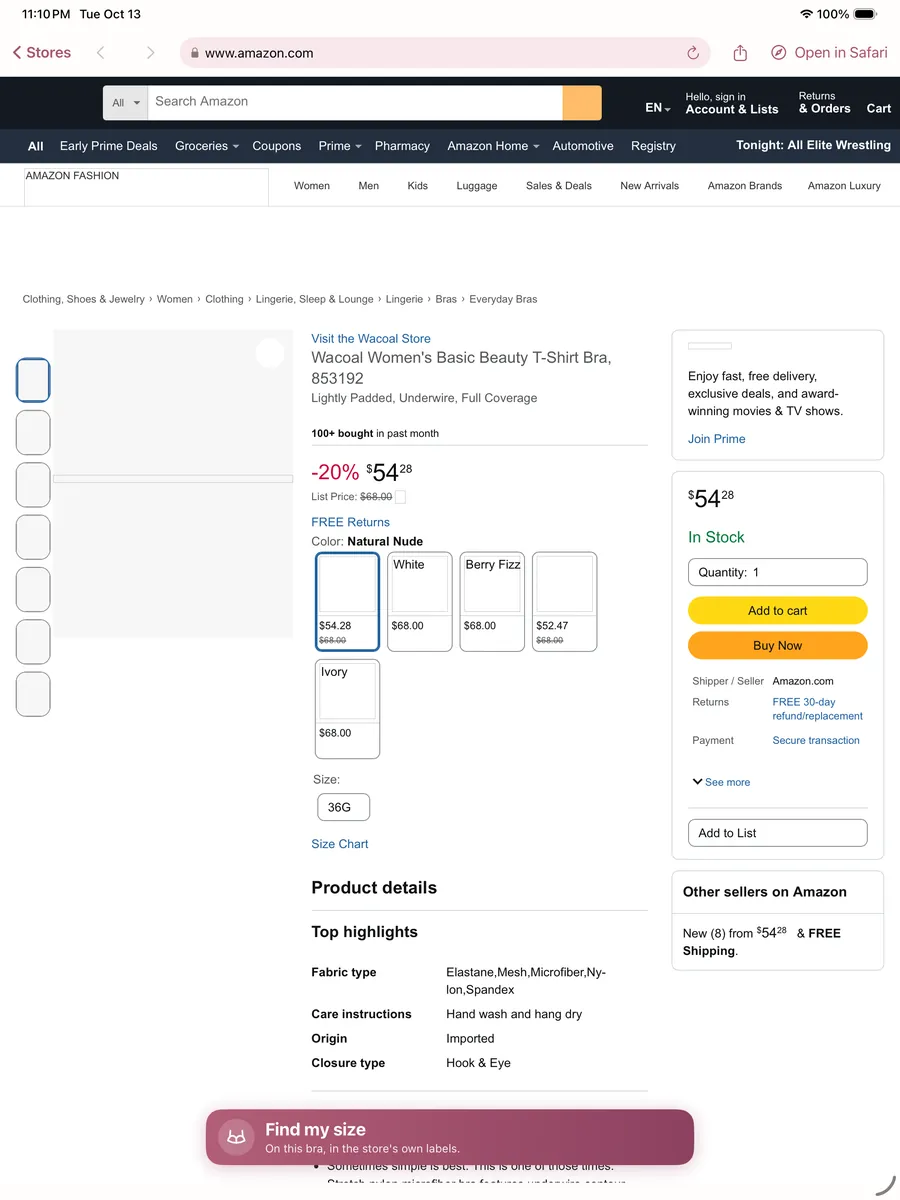Open in Safari compass icon
The image size is (900, 1200).
778,53
